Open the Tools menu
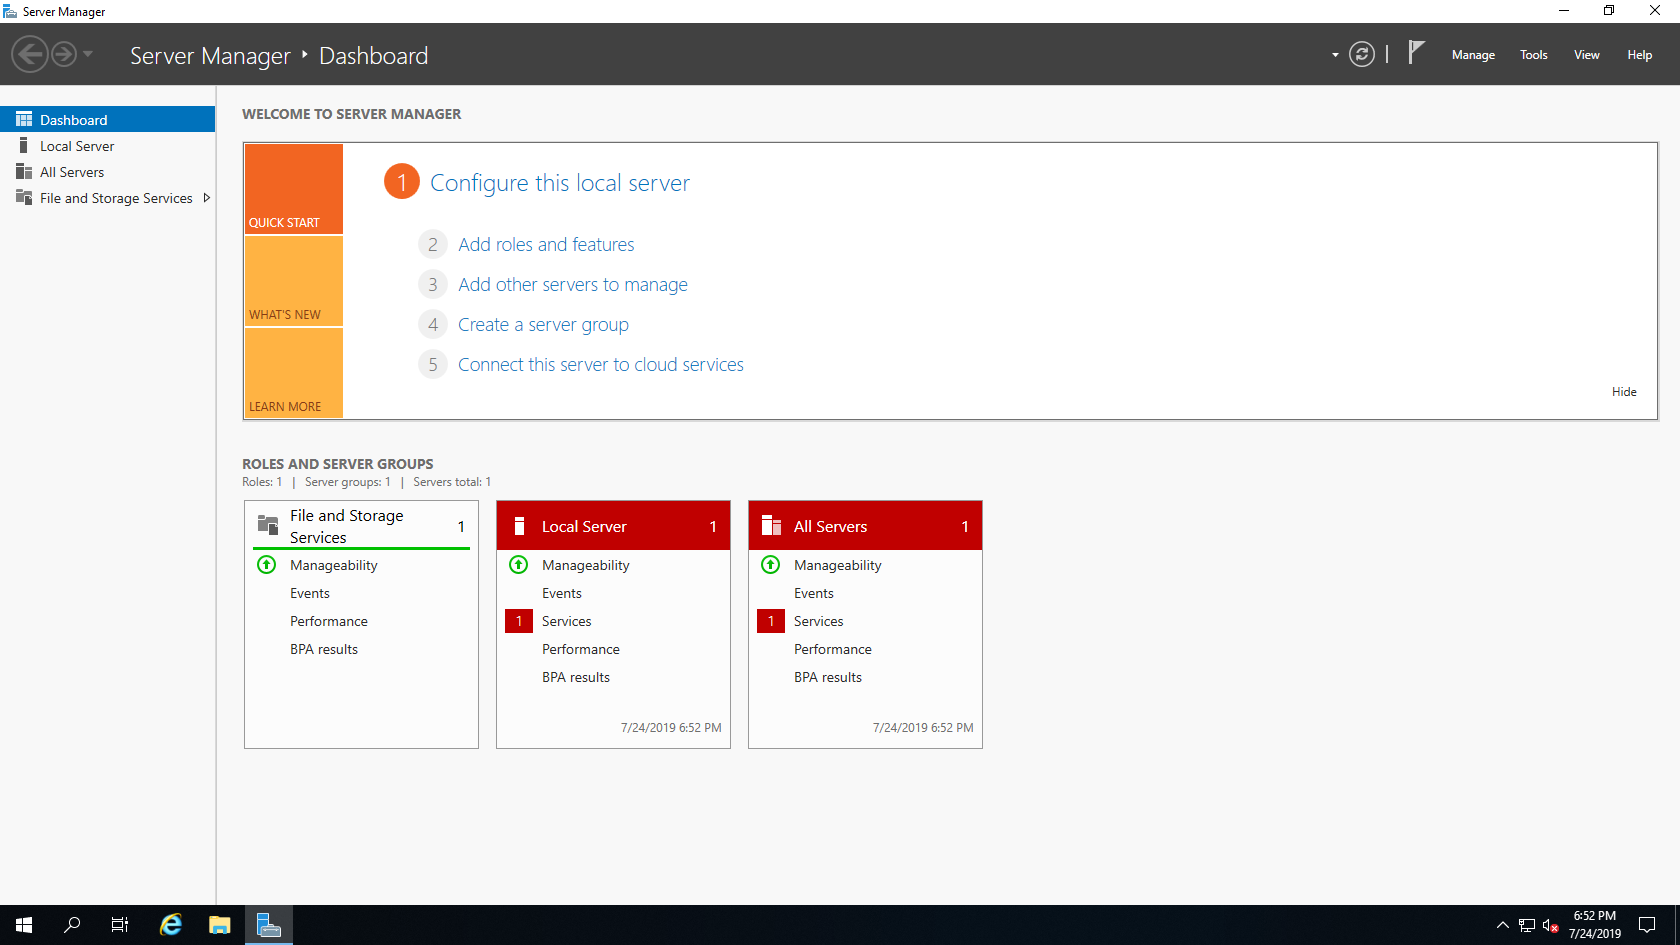 tap(1533, 55)
